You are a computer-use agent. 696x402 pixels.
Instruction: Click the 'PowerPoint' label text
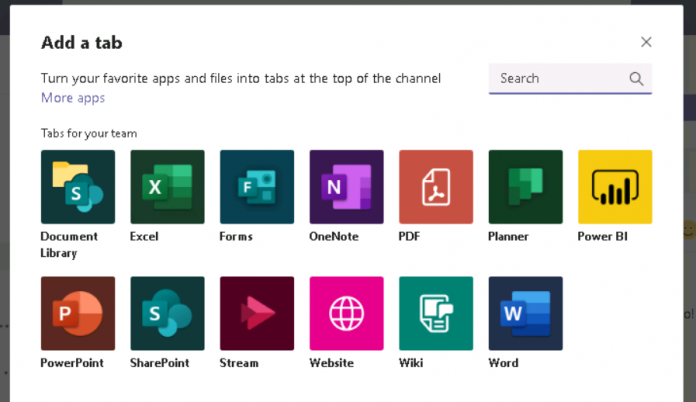(72, 363)
